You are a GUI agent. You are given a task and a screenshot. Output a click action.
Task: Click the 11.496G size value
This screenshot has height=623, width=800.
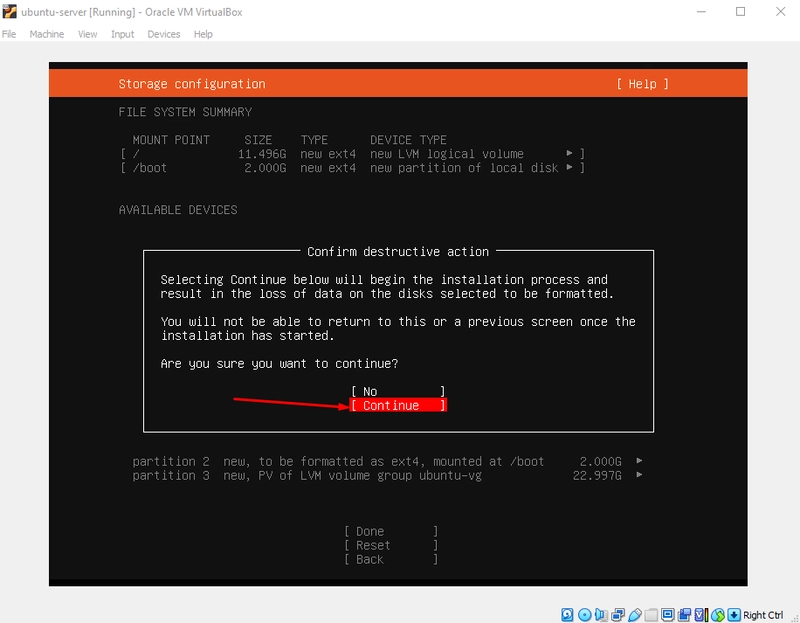tap(262, 154)
